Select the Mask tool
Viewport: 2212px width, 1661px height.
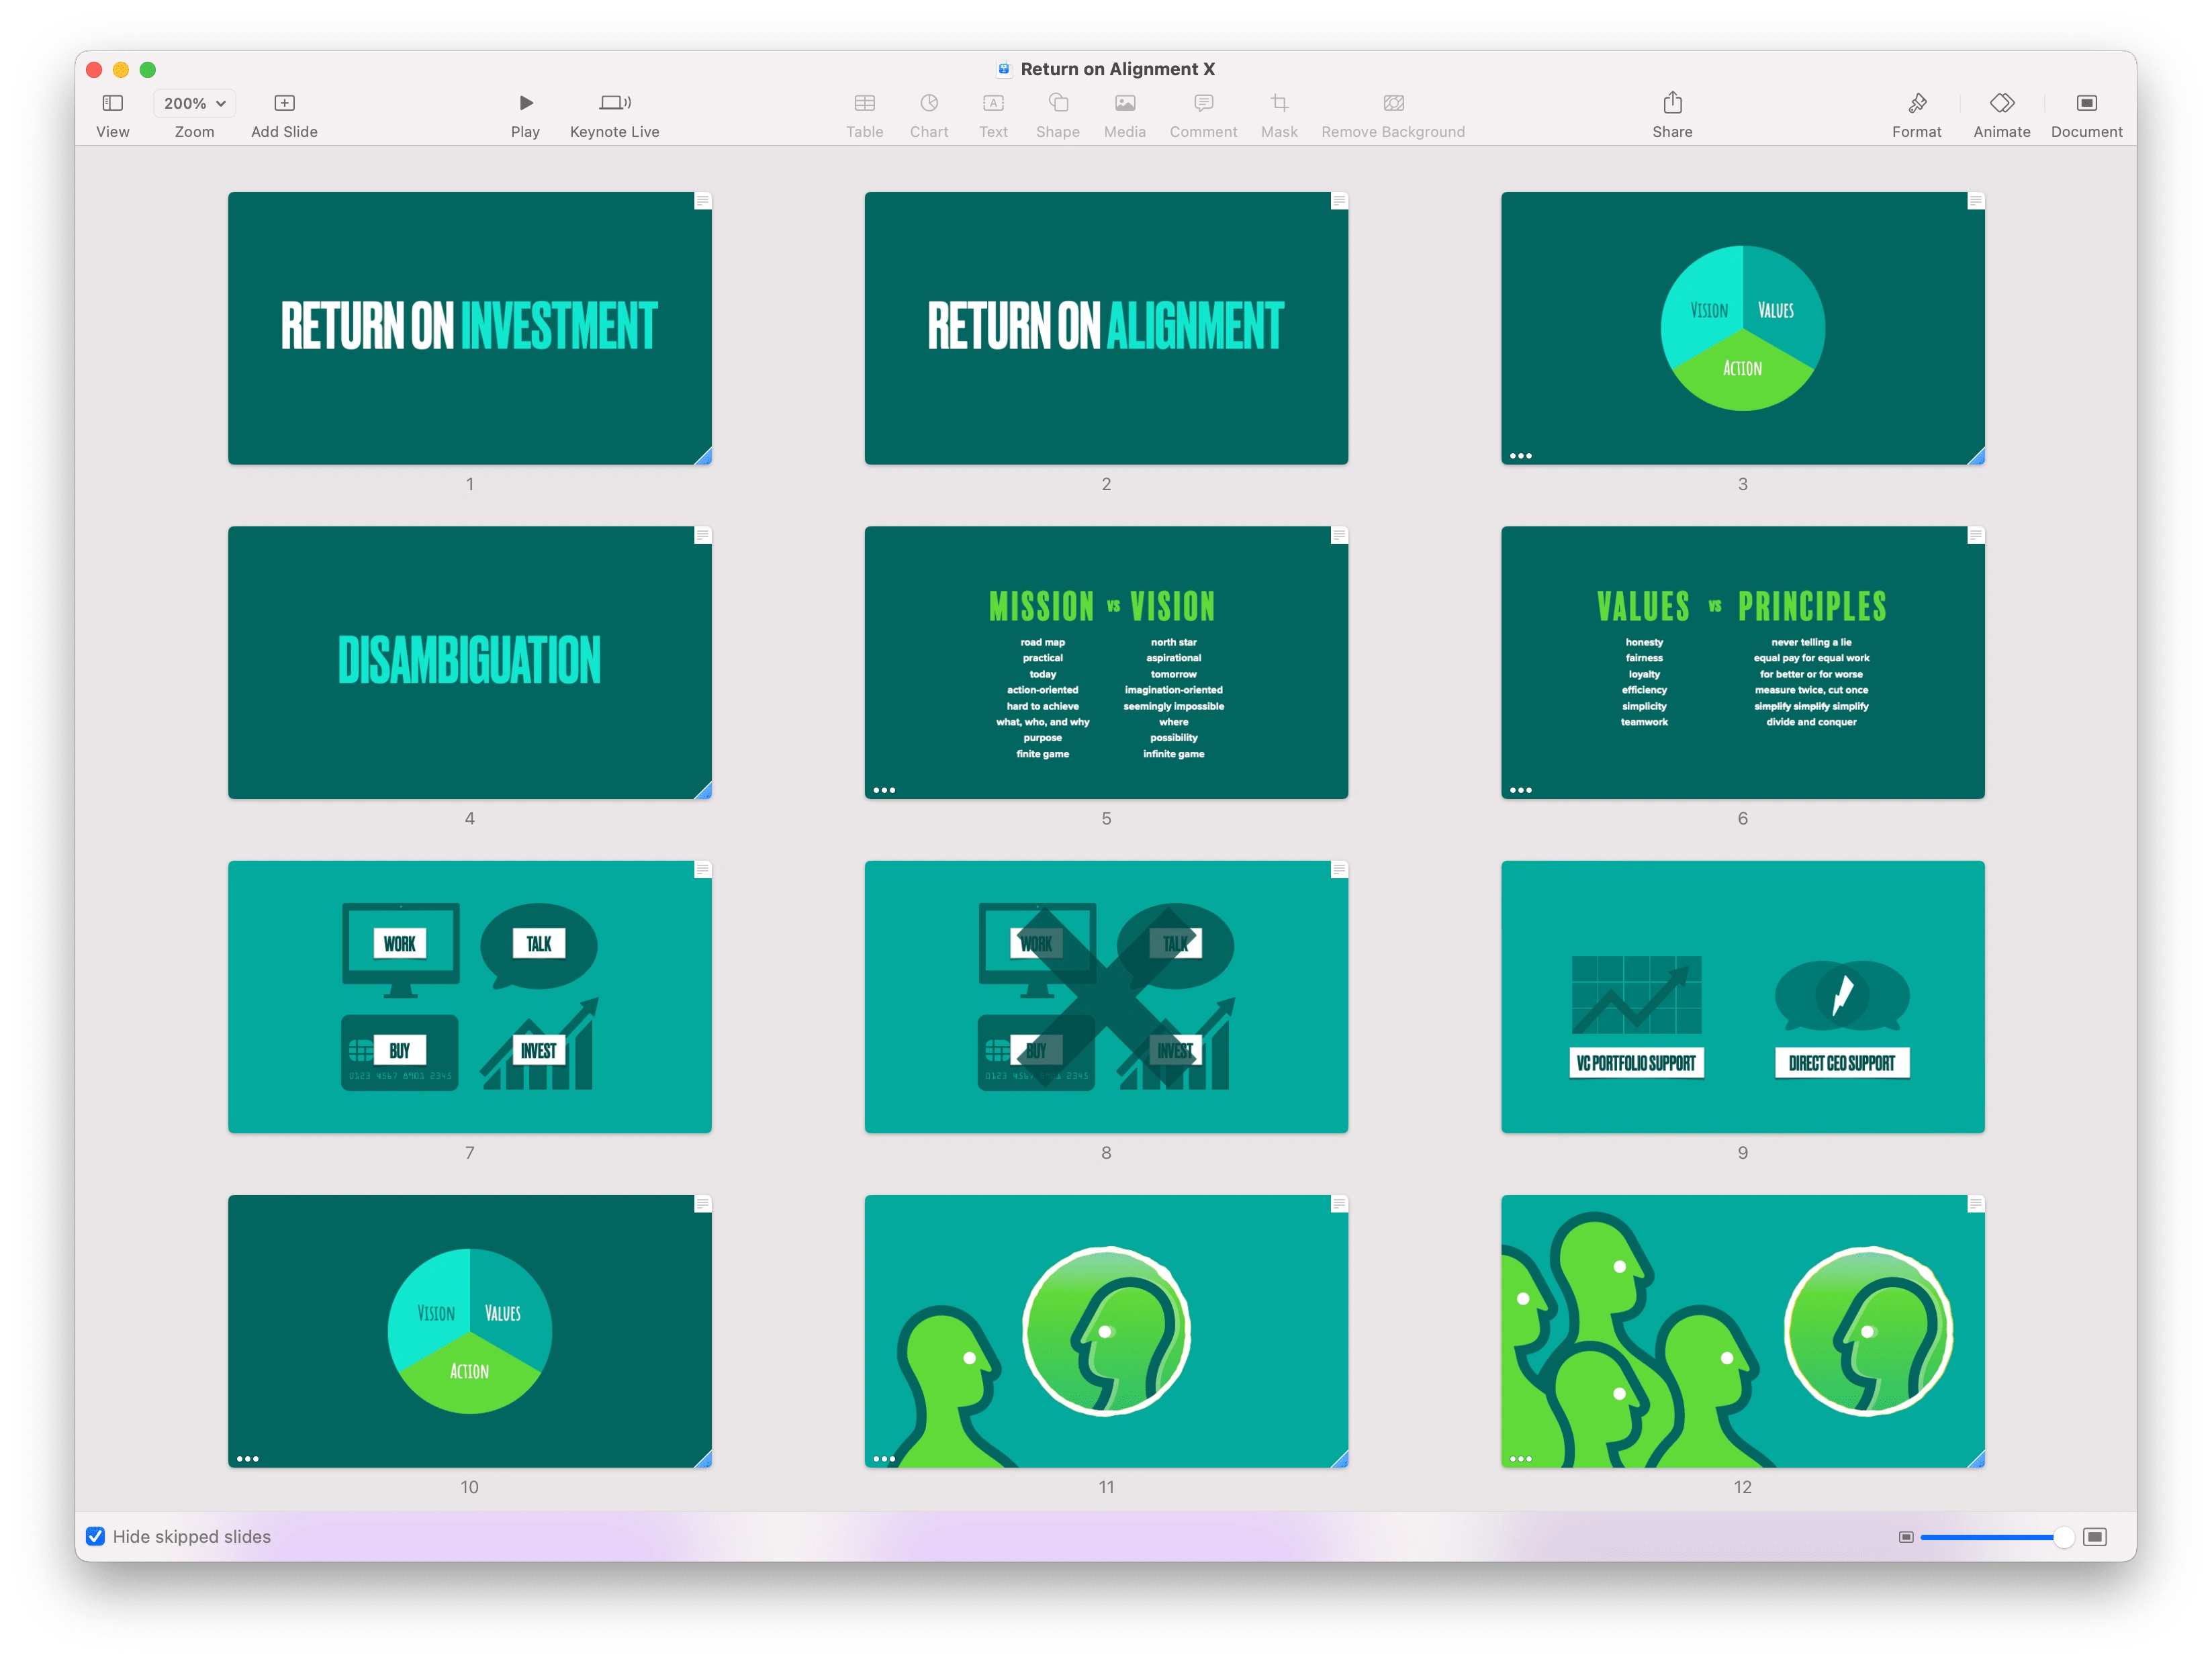[x=1279, y=115]
